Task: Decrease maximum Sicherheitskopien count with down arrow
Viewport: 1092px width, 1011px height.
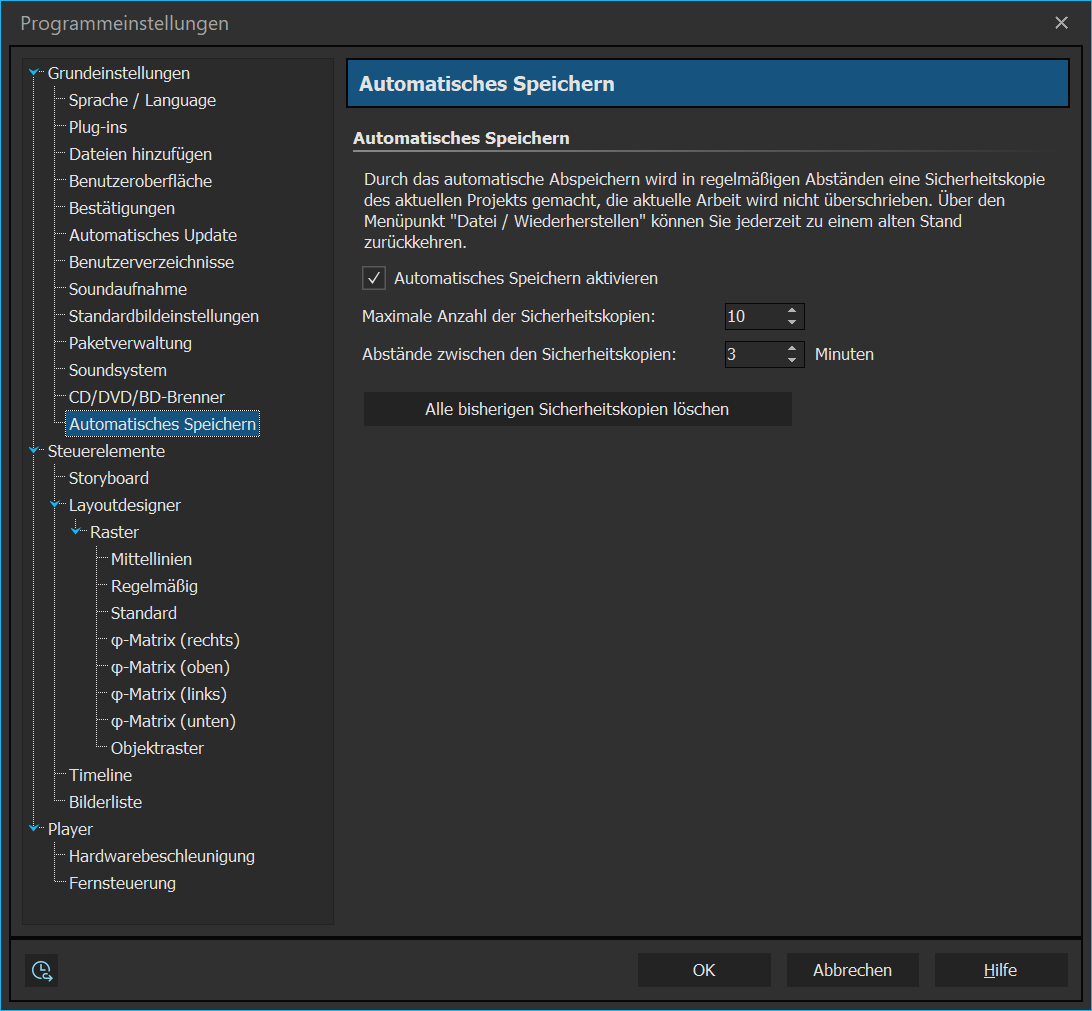Action: pyautogui.click(x=792, y=323)
